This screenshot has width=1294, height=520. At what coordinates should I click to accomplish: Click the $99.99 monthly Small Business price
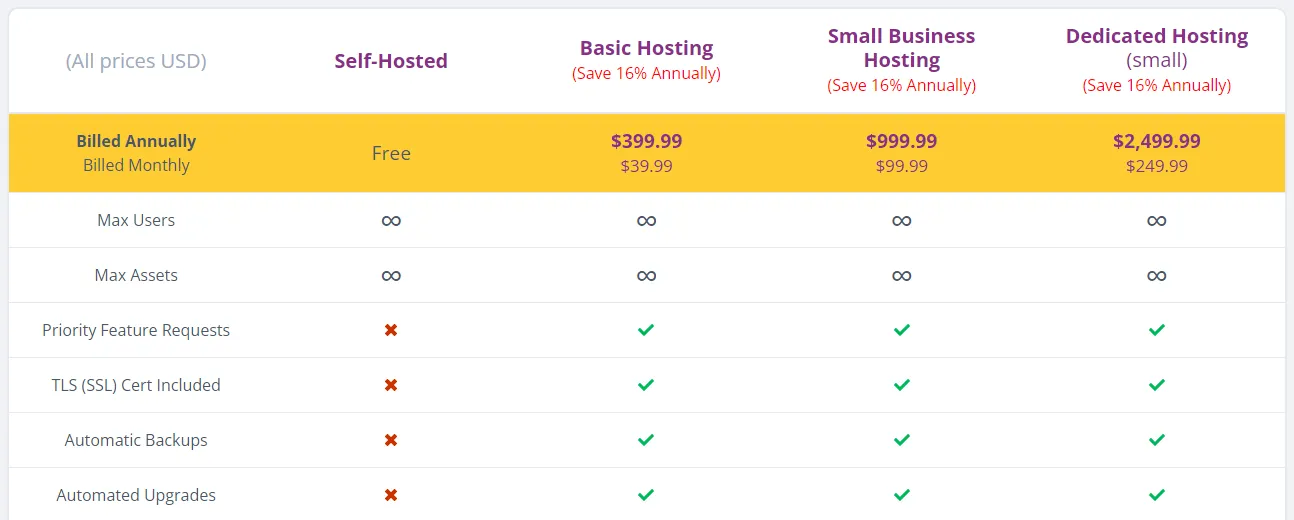point(902,166)
